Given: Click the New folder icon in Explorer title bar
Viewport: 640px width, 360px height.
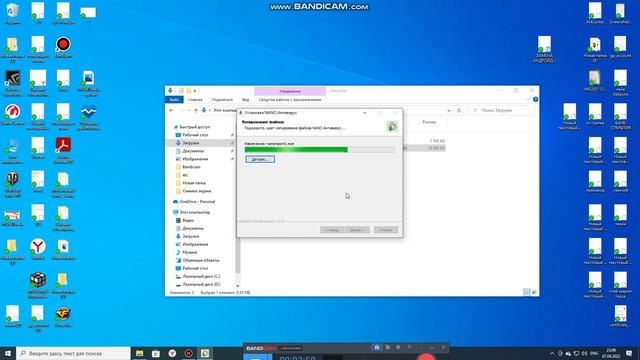Looking at the screenshot, I should click(x=189, y=91).
